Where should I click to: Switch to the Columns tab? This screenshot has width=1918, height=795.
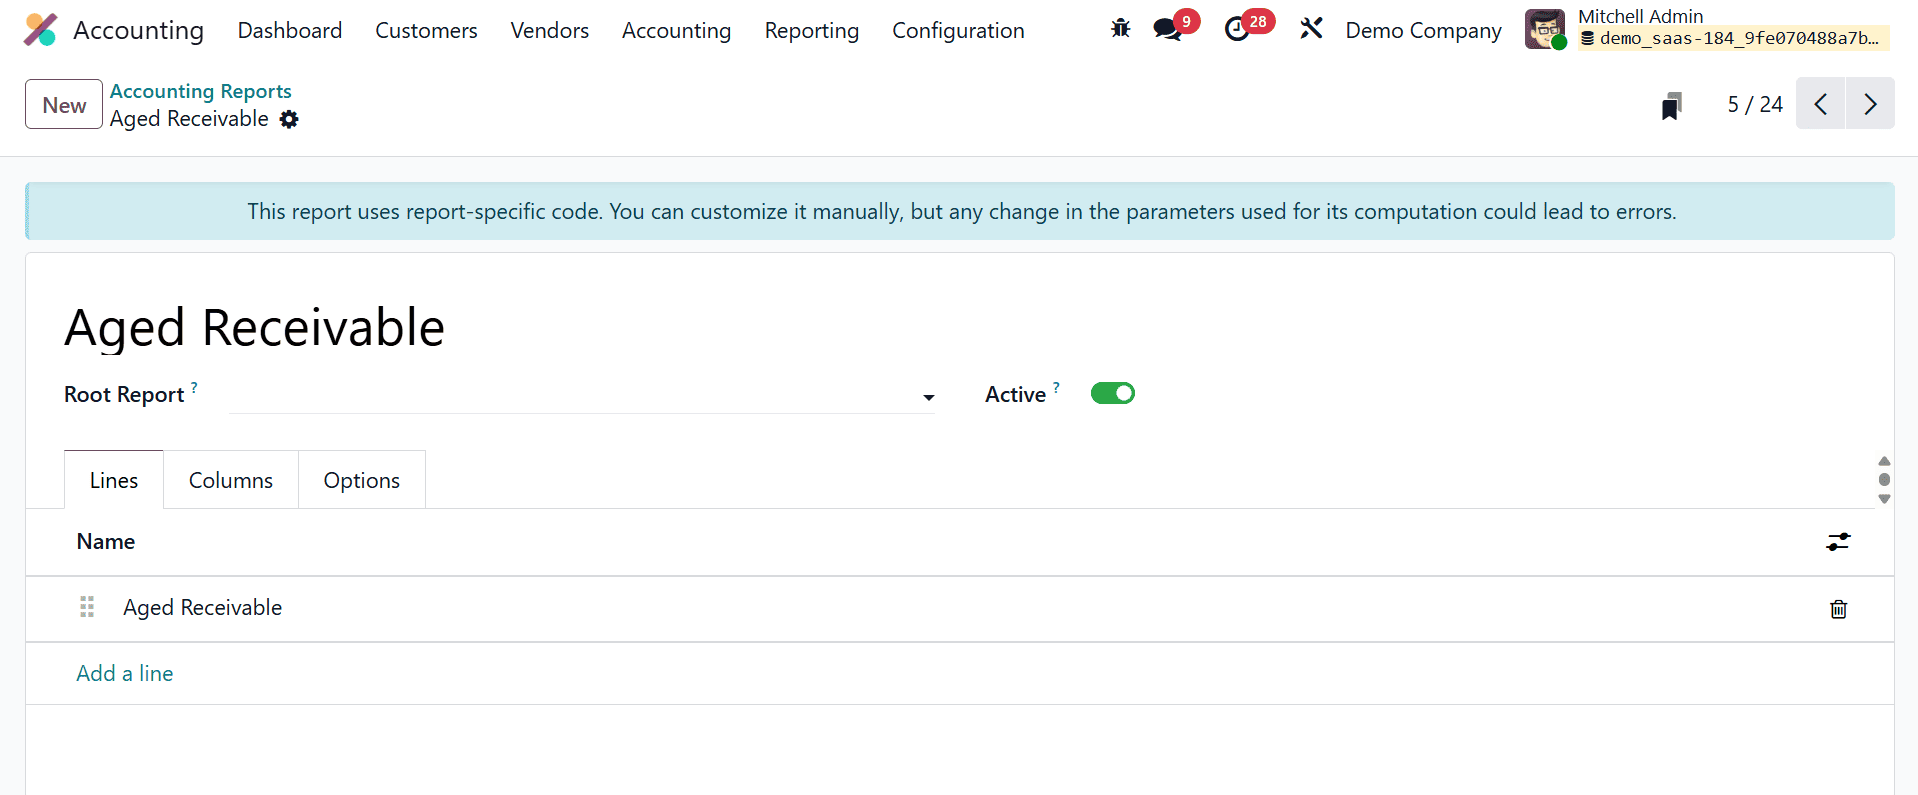(231, 480)
